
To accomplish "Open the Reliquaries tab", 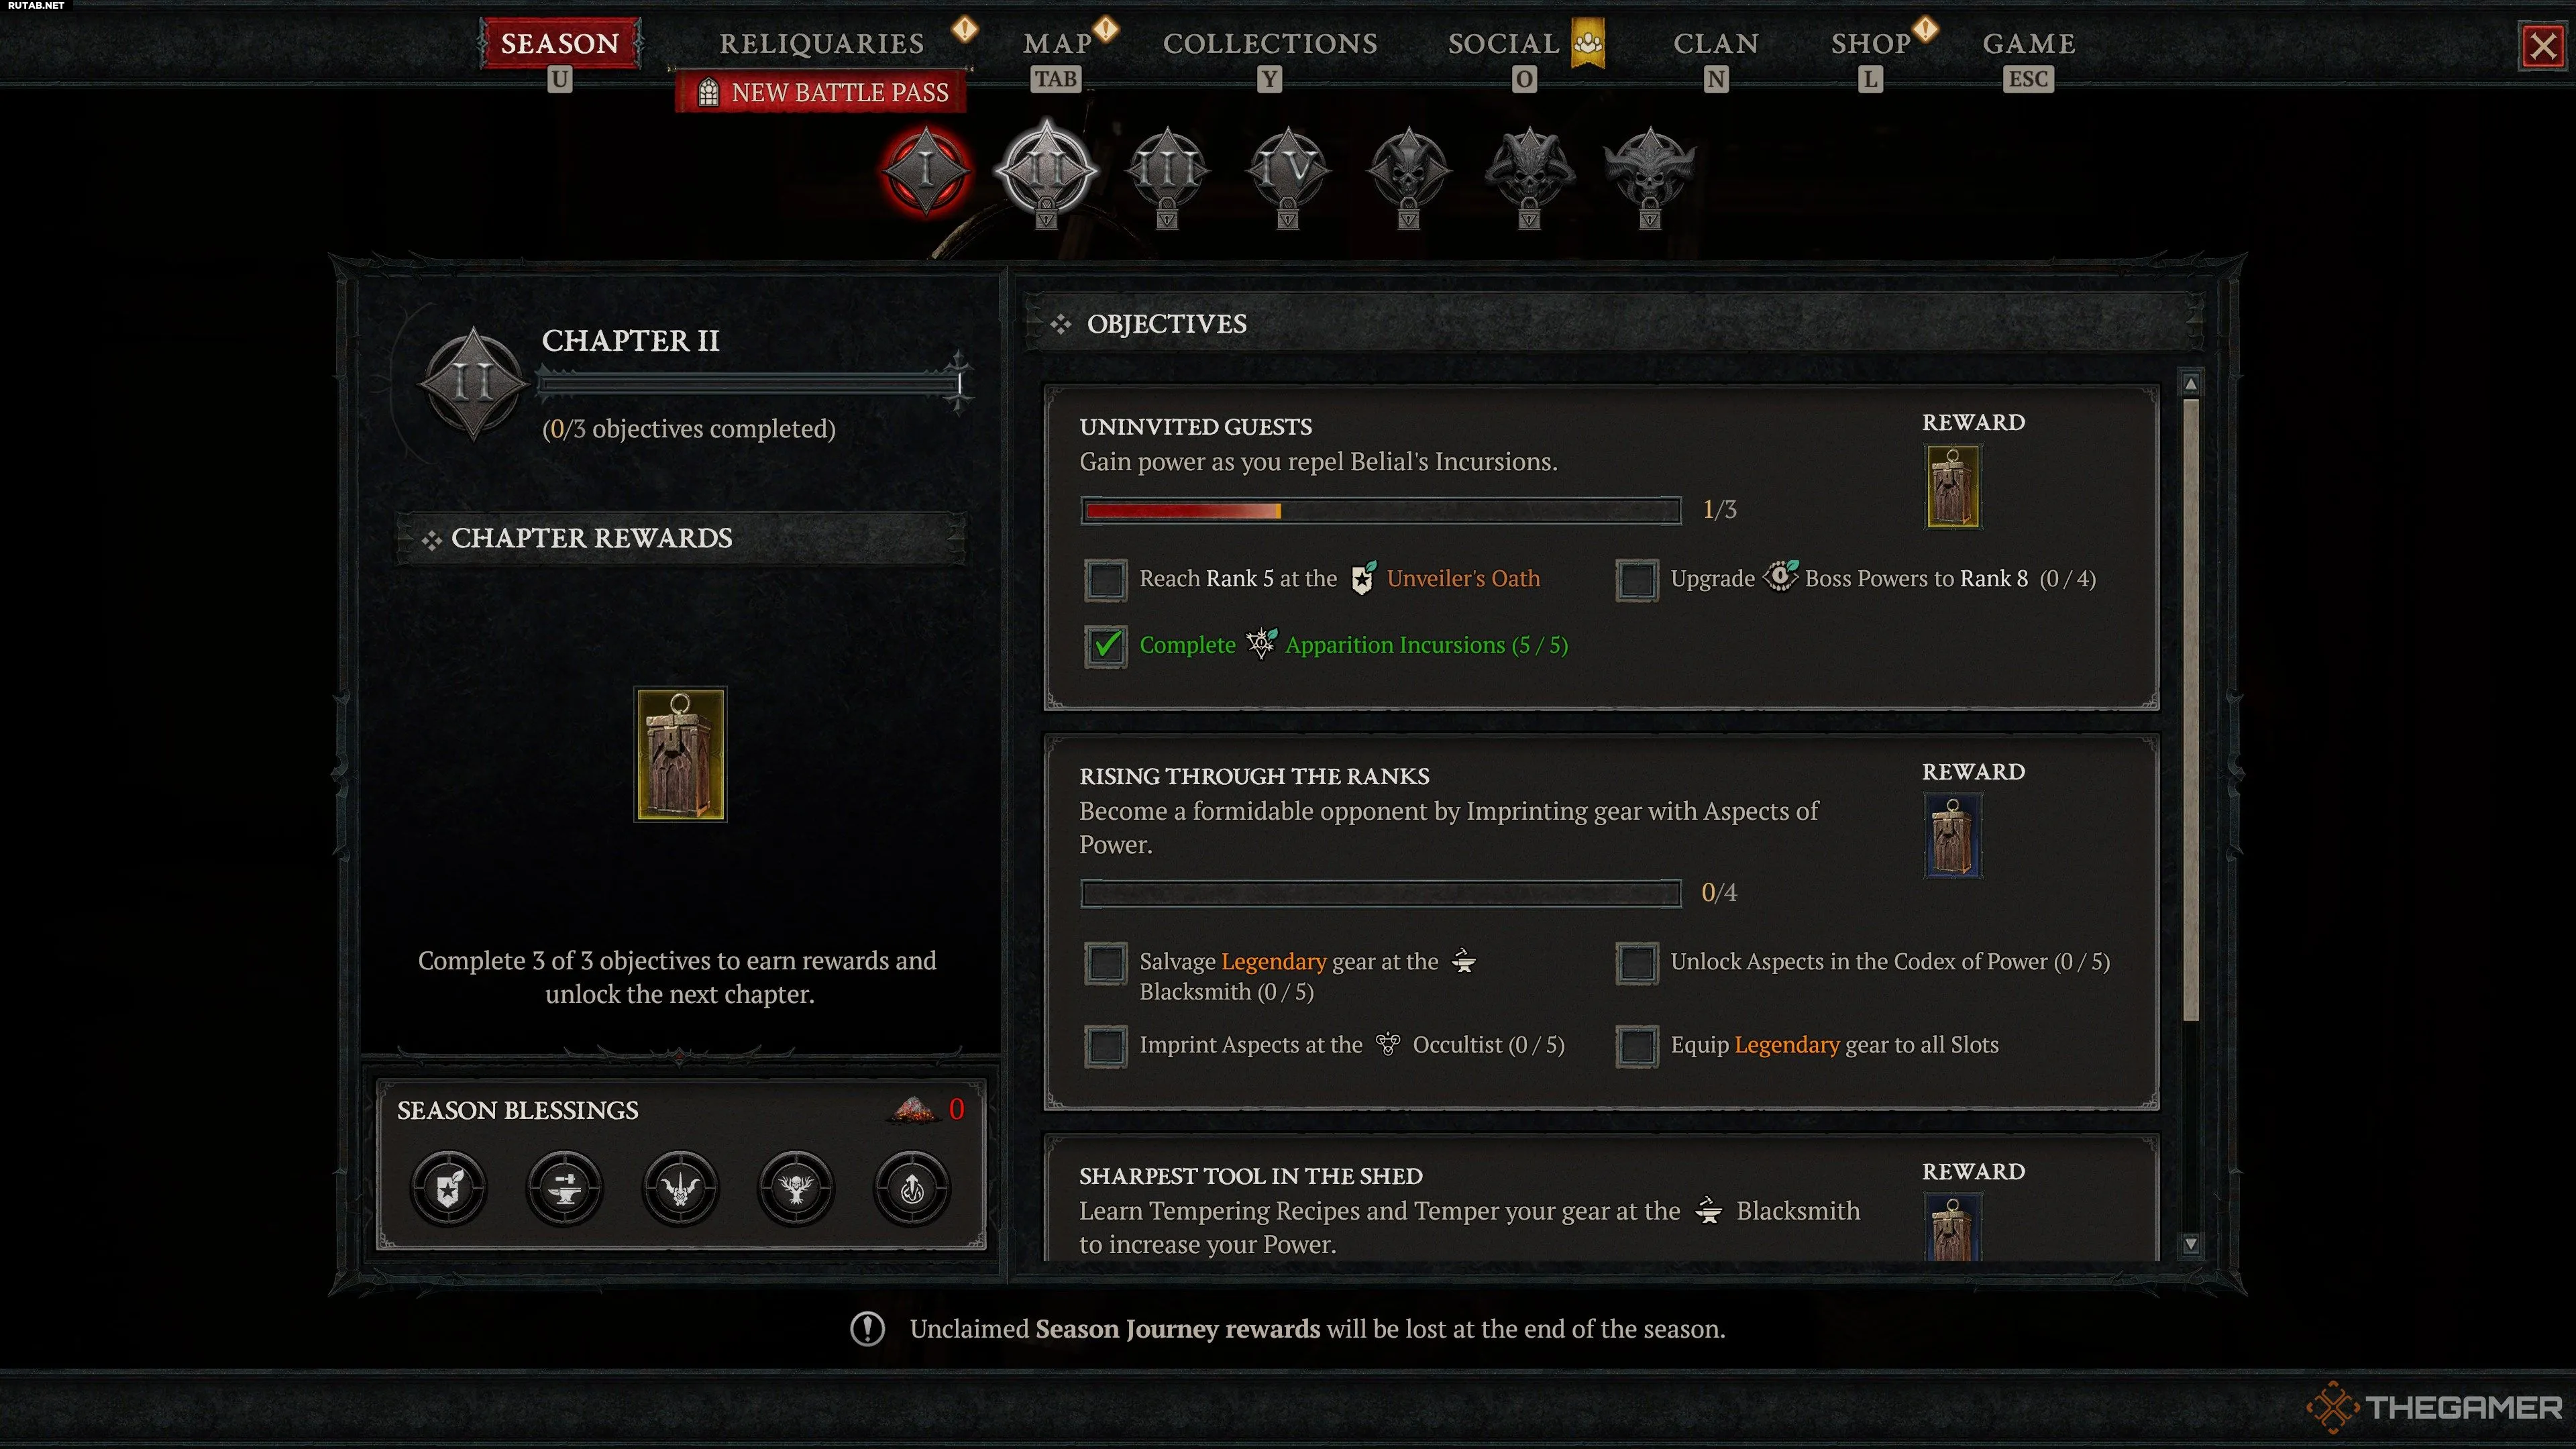I will click(822, 44).
